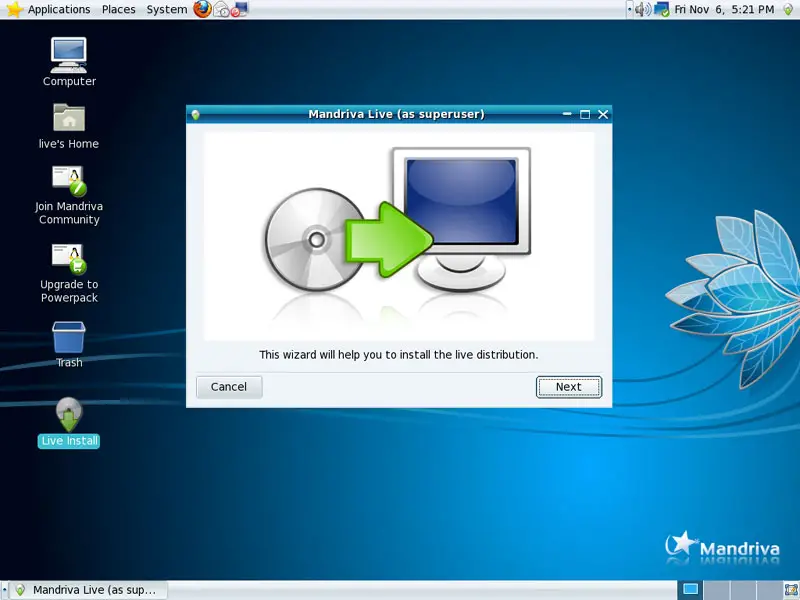Maximize the Mandriva Live window
800x600 pixels.
click(585, 114)
